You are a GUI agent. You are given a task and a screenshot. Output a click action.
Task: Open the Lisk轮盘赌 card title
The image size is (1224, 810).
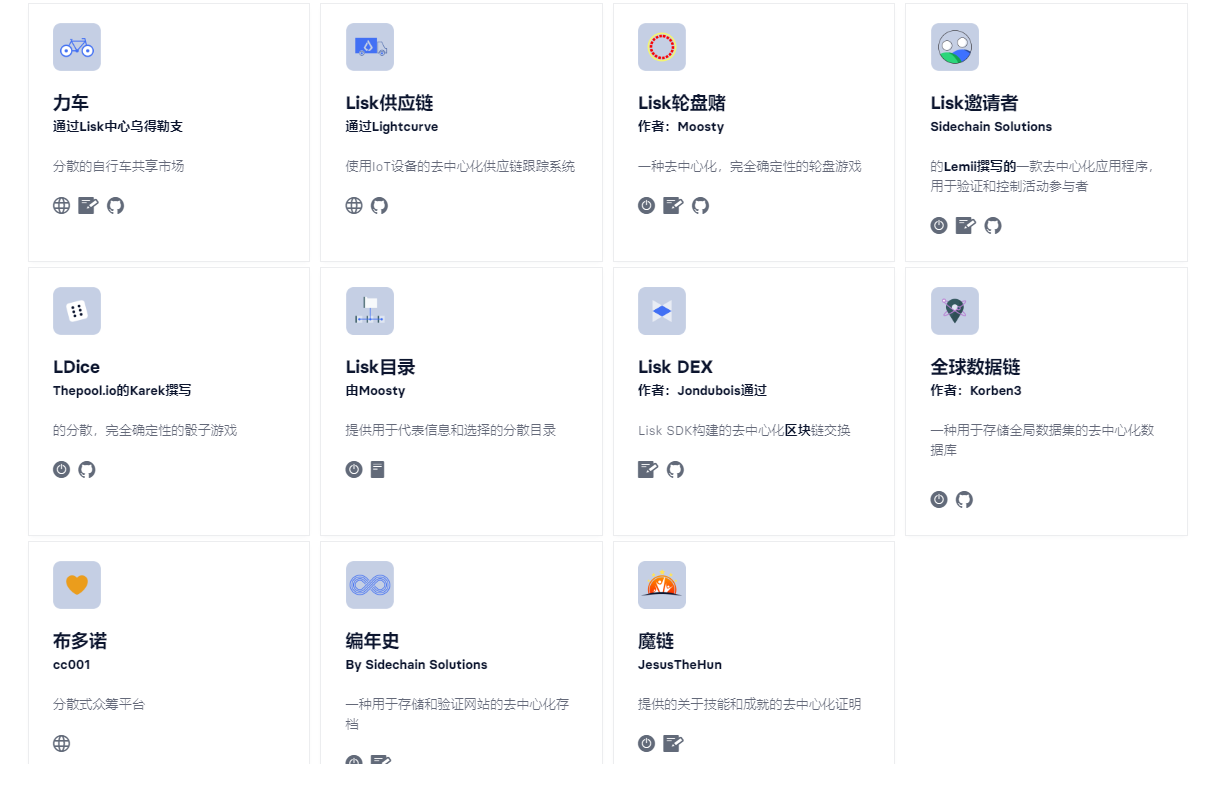[682, 103]
